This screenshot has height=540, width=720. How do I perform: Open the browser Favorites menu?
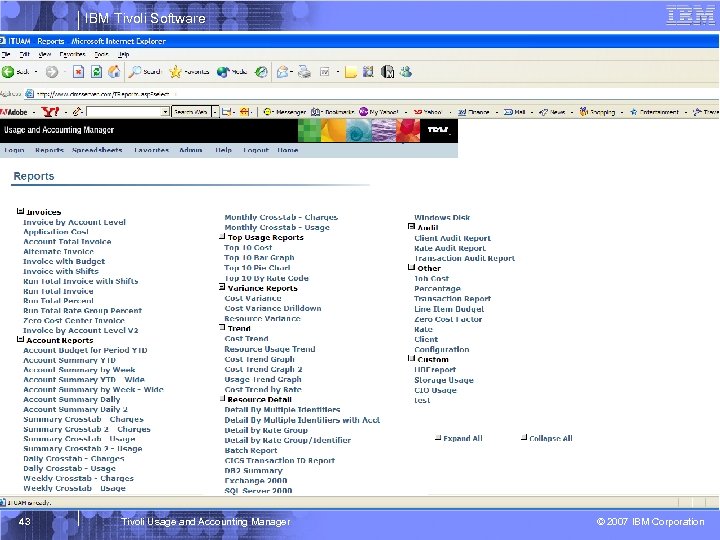73,54
